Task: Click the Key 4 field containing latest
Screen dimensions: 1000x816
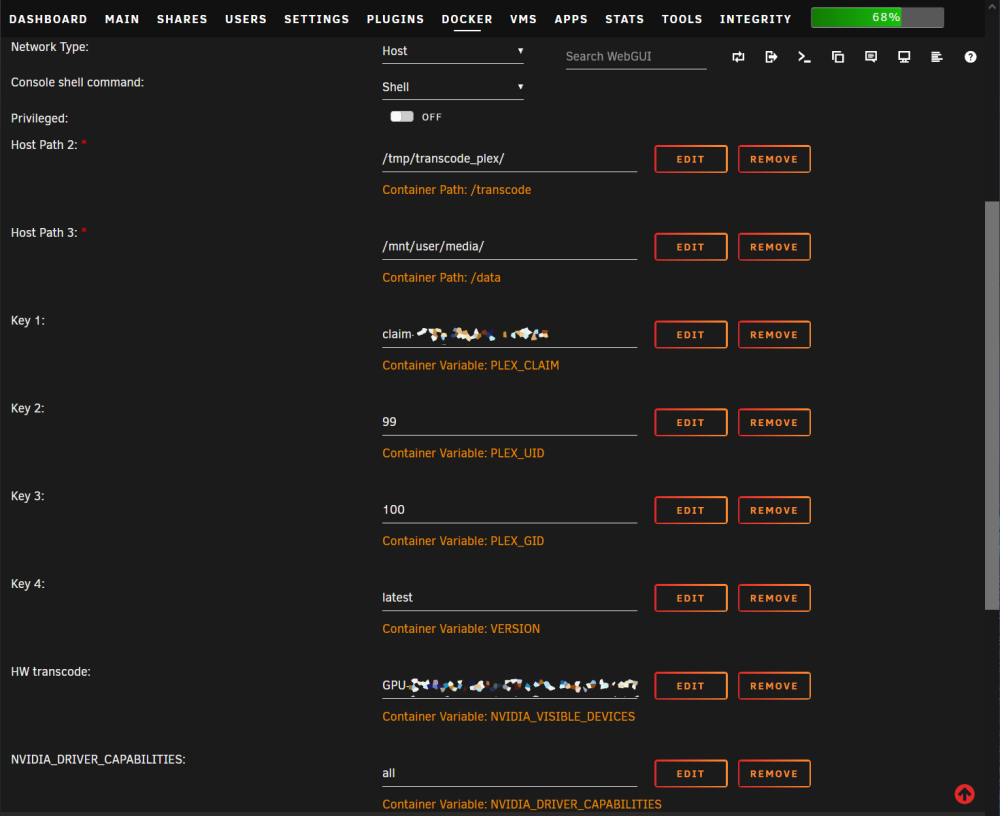Action: click(x=510, y=598)
